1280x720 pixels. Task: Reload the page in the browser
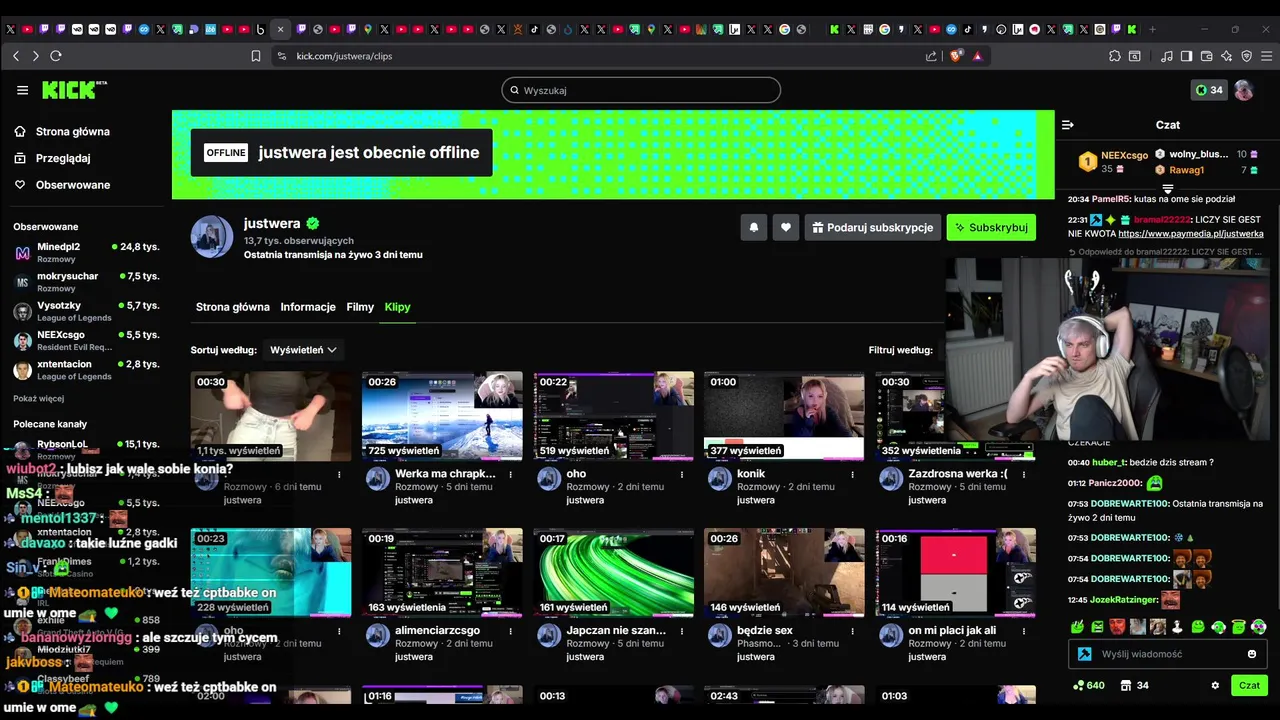56,56
